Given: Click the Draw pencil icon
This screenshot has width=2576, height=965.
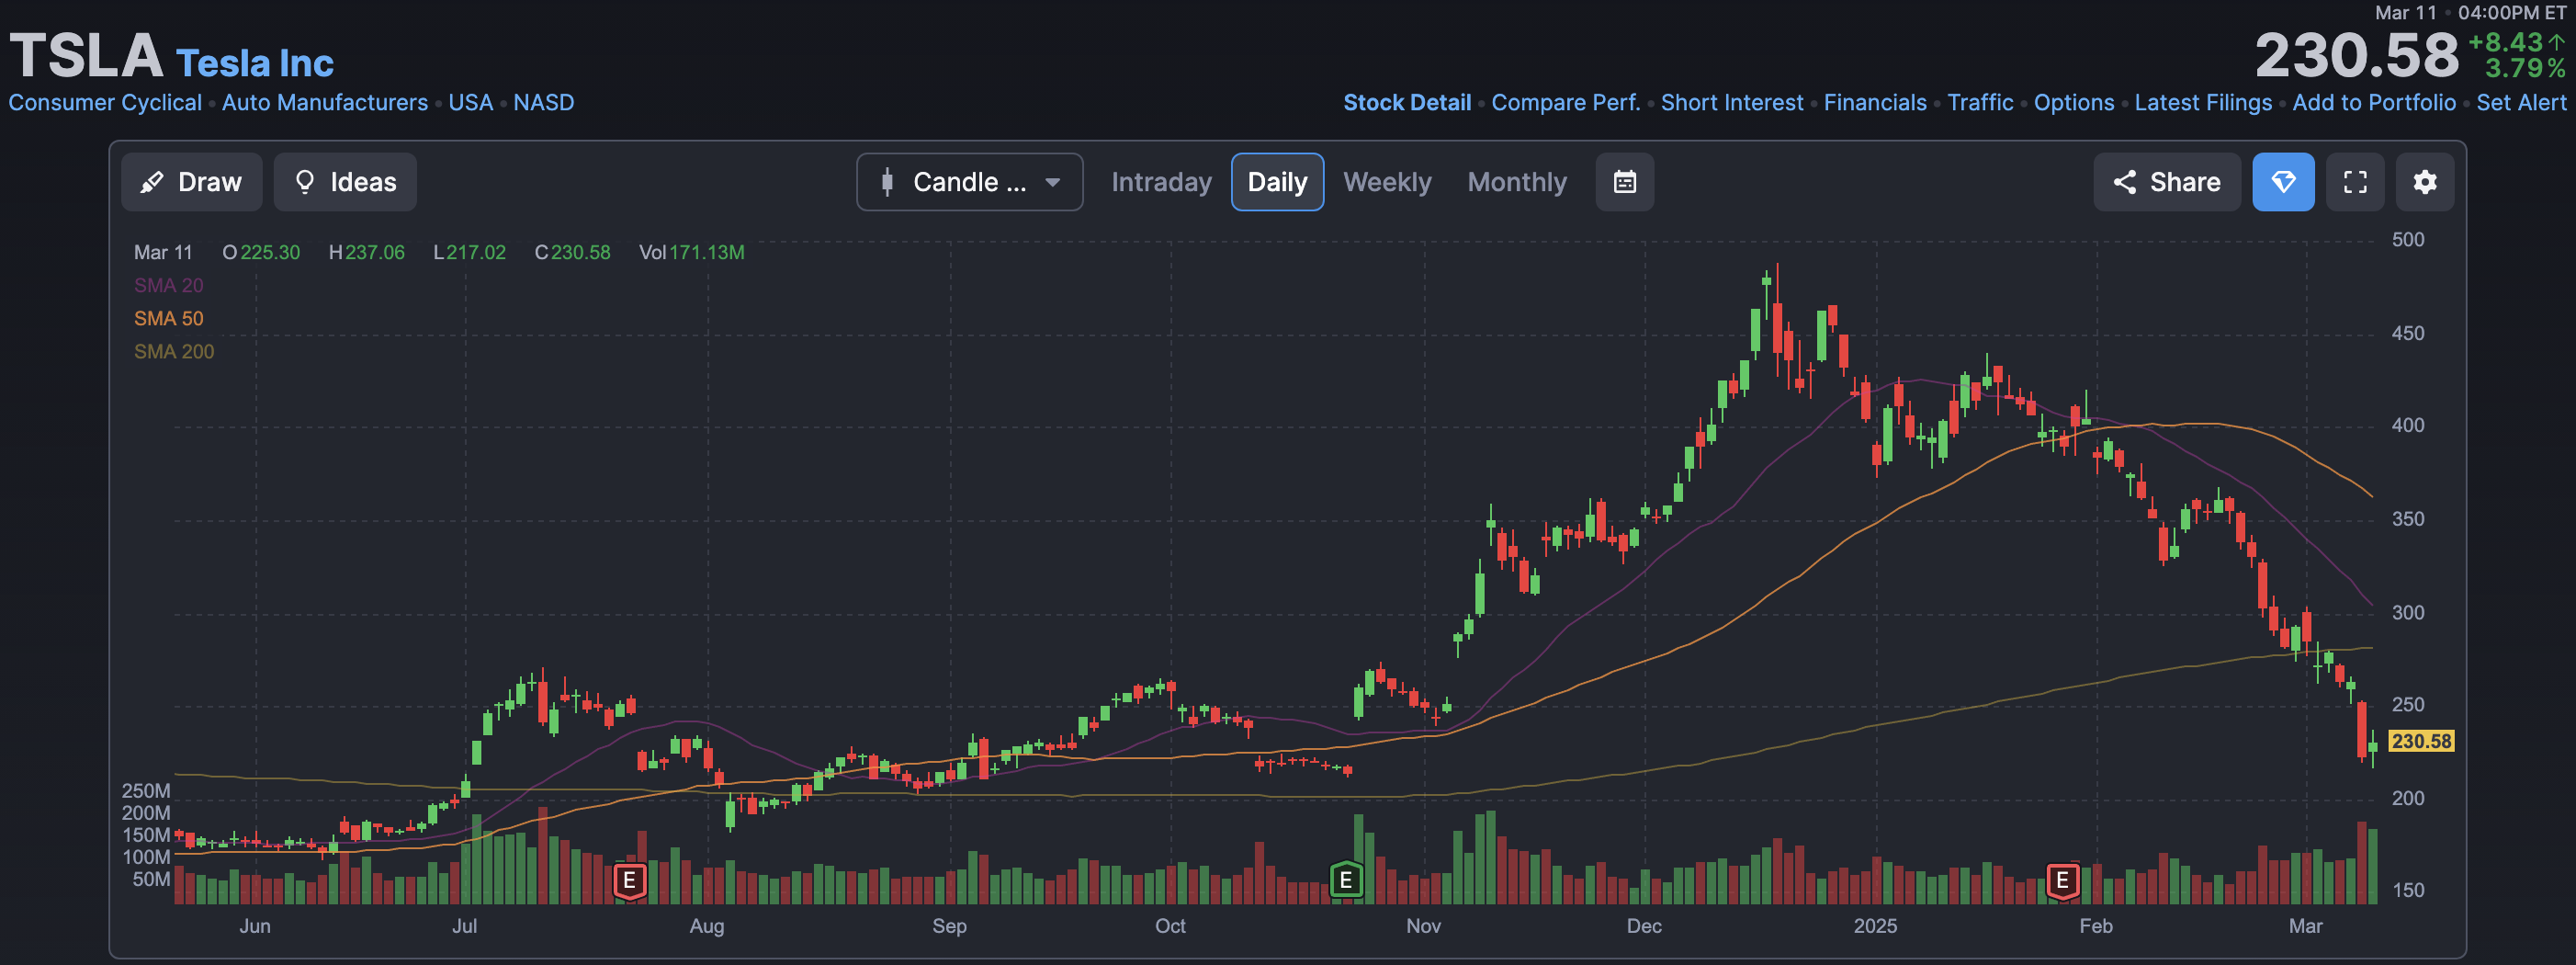Looking at the screenshot, I should (152, 182).
